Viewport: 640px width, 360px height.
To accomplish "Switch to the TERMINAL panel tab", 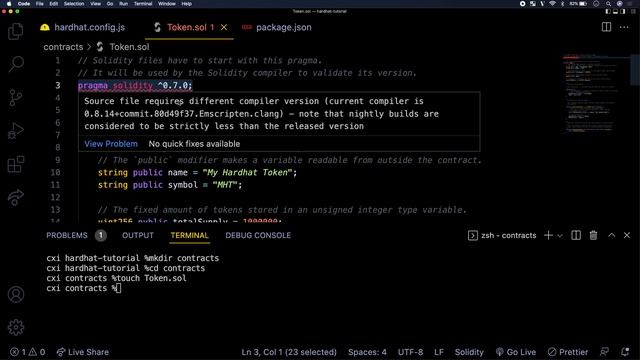I will click(x=189, y=236).
